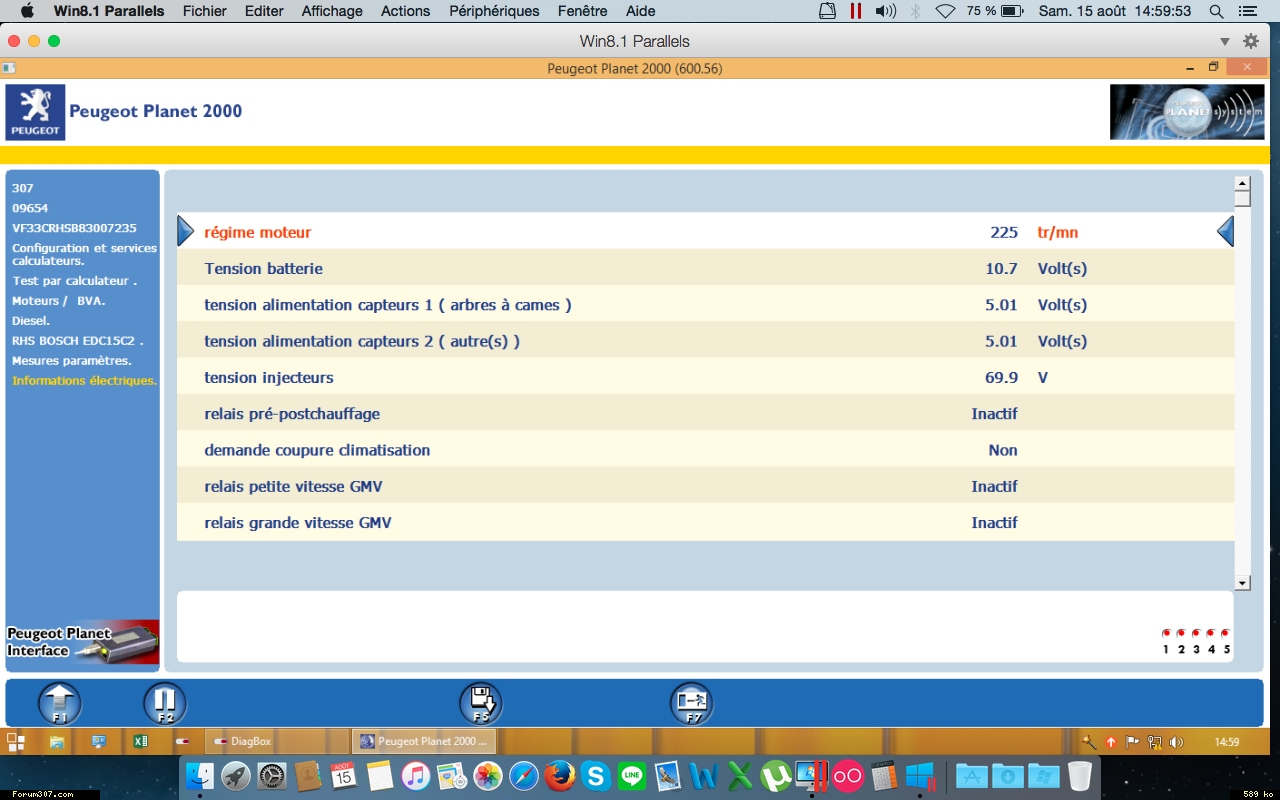Click the Wi-Fi status icon
The image size is (1280, 800).
pos(945,11)
